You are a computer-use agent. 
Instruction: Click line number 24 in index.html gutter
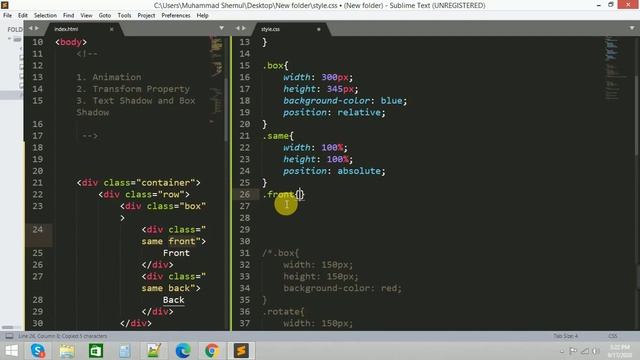pos(38,229)
